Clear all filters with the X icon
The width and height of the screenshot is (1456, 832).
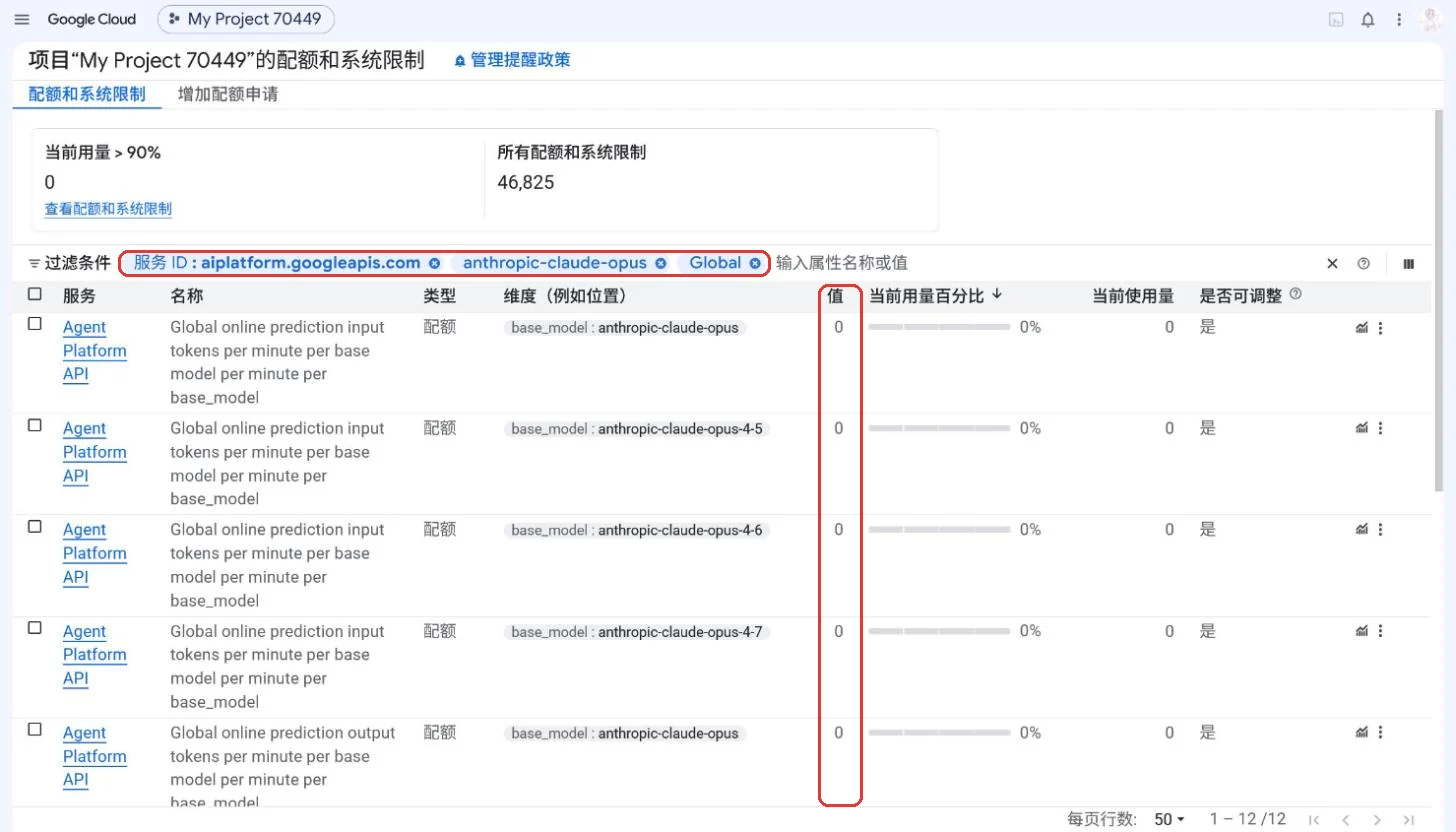(x=1332, y=264)
